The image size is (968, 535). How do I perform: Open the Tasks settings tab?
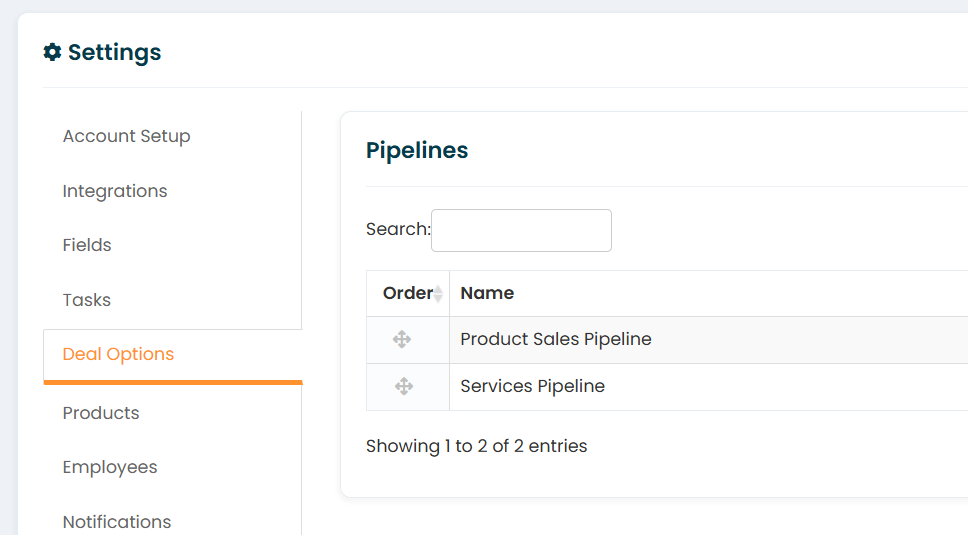coord(87,300)
